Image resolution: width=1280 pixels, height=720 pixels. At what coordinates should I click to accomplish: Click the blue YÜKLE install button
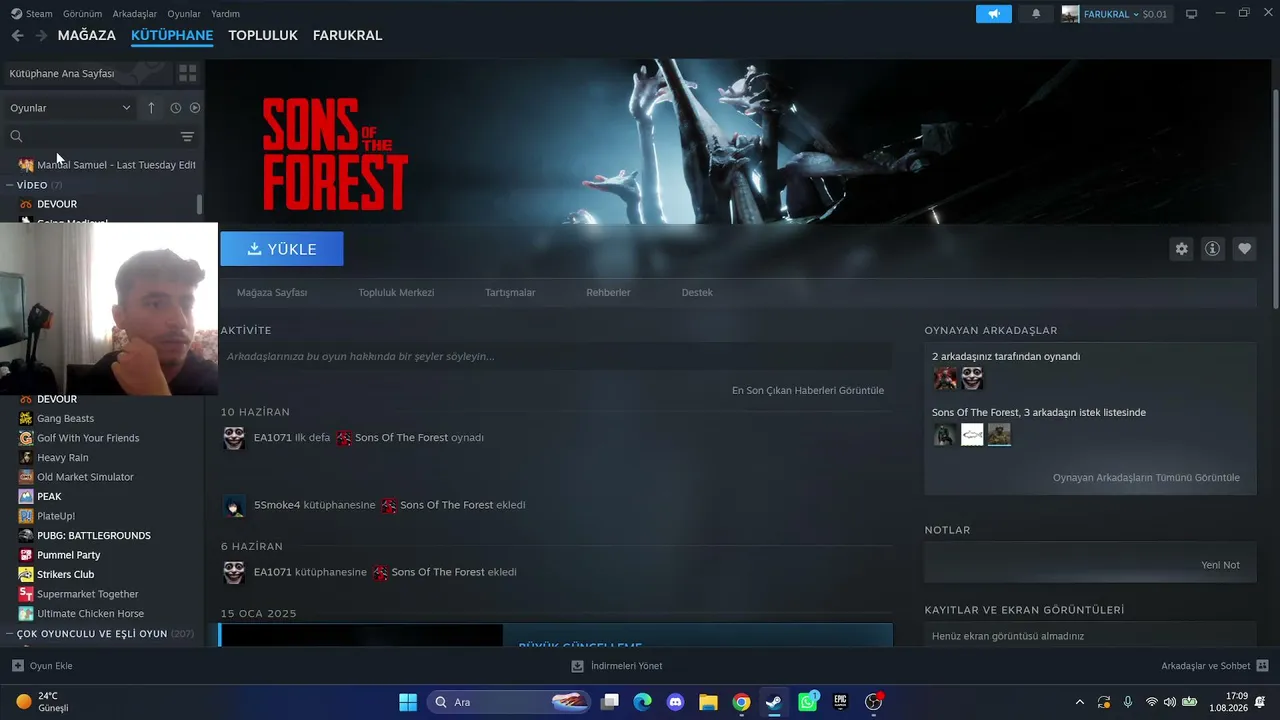[282, 249]
